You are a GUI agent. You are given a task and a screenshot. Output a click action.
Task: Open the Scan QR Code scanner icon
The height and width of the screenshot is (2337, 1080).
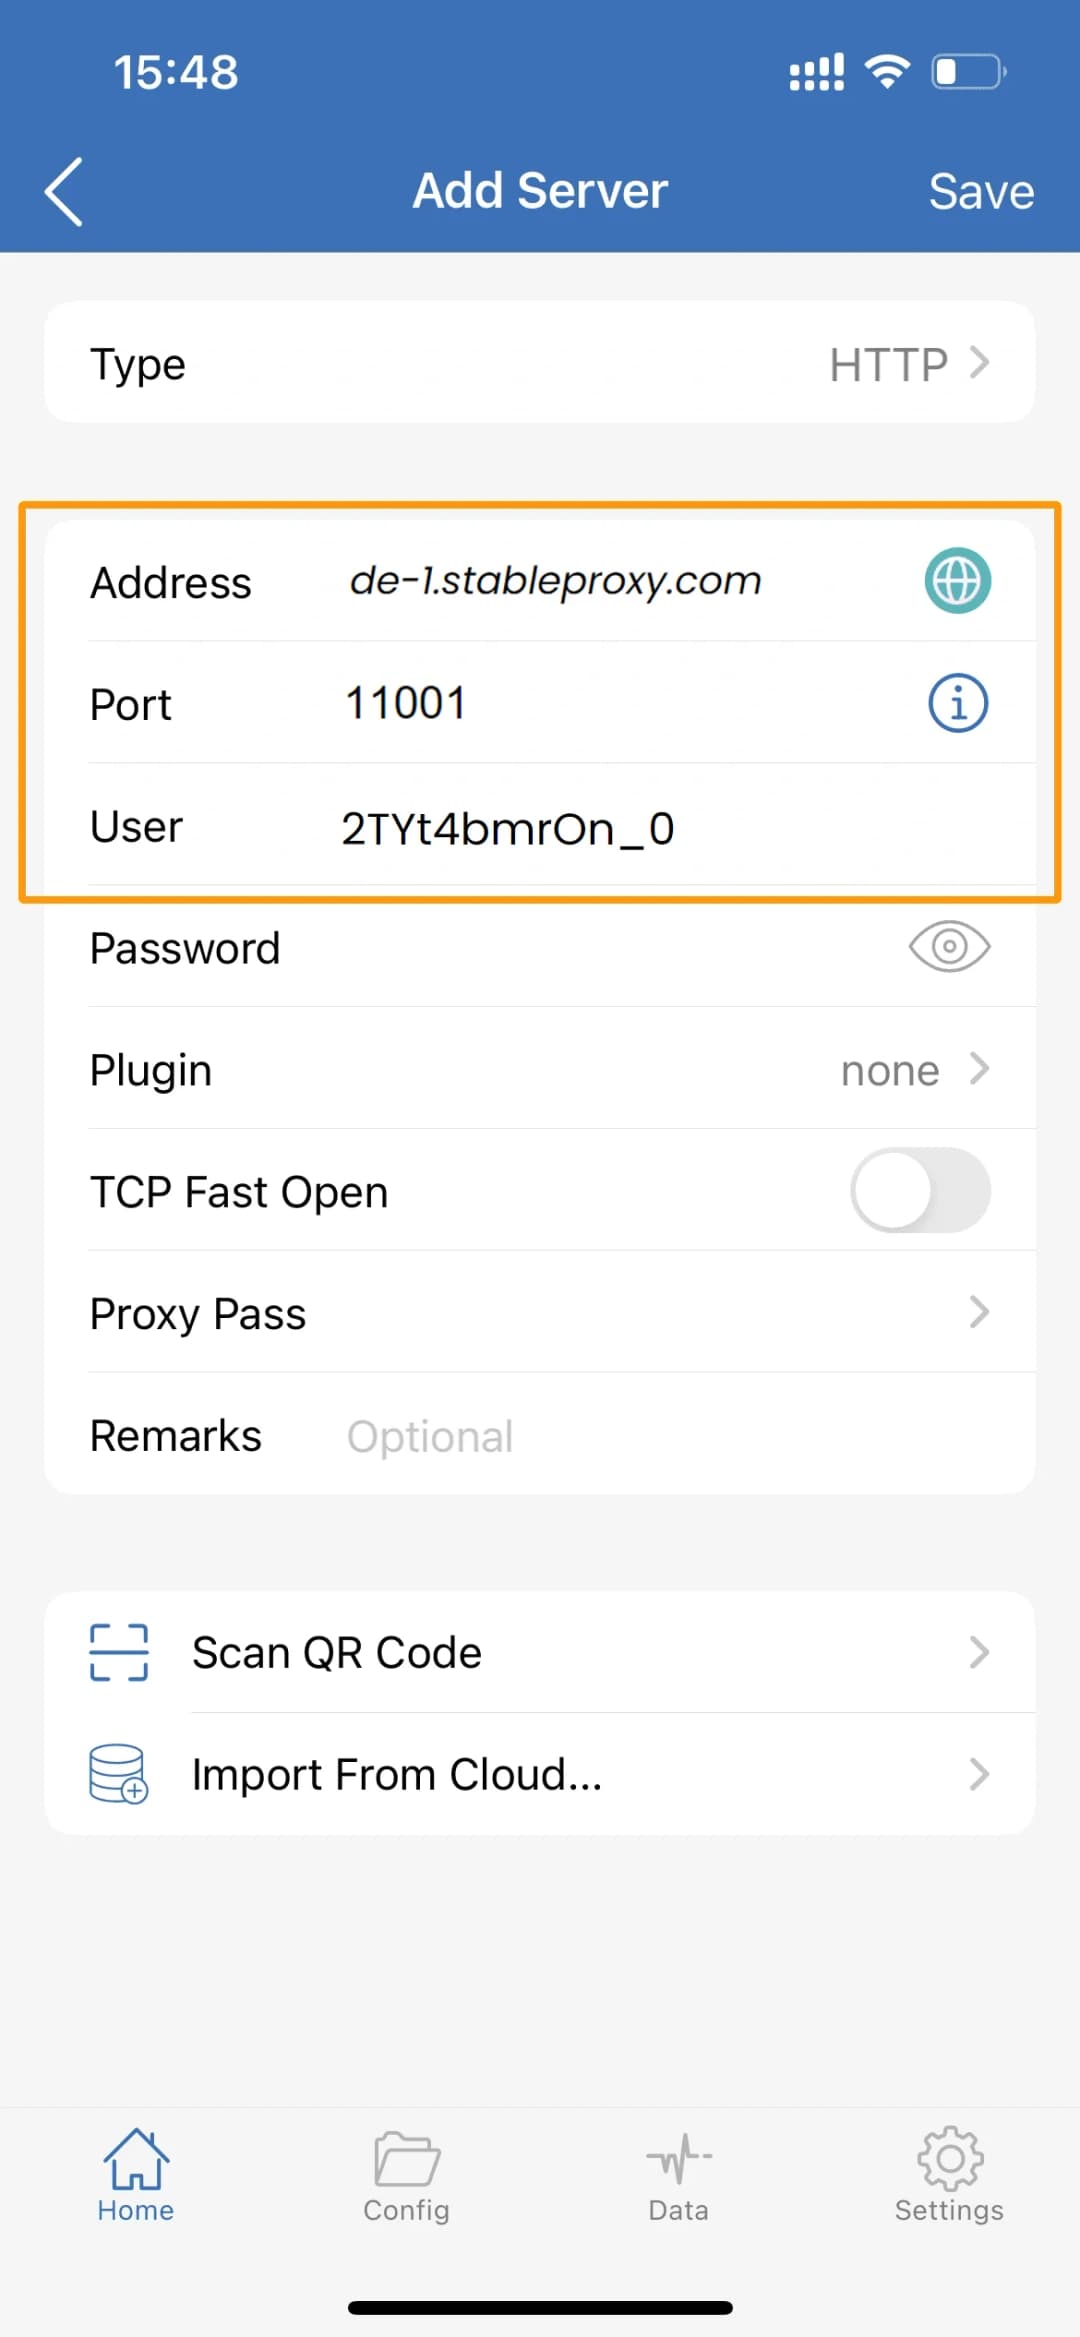[117, 1651]
